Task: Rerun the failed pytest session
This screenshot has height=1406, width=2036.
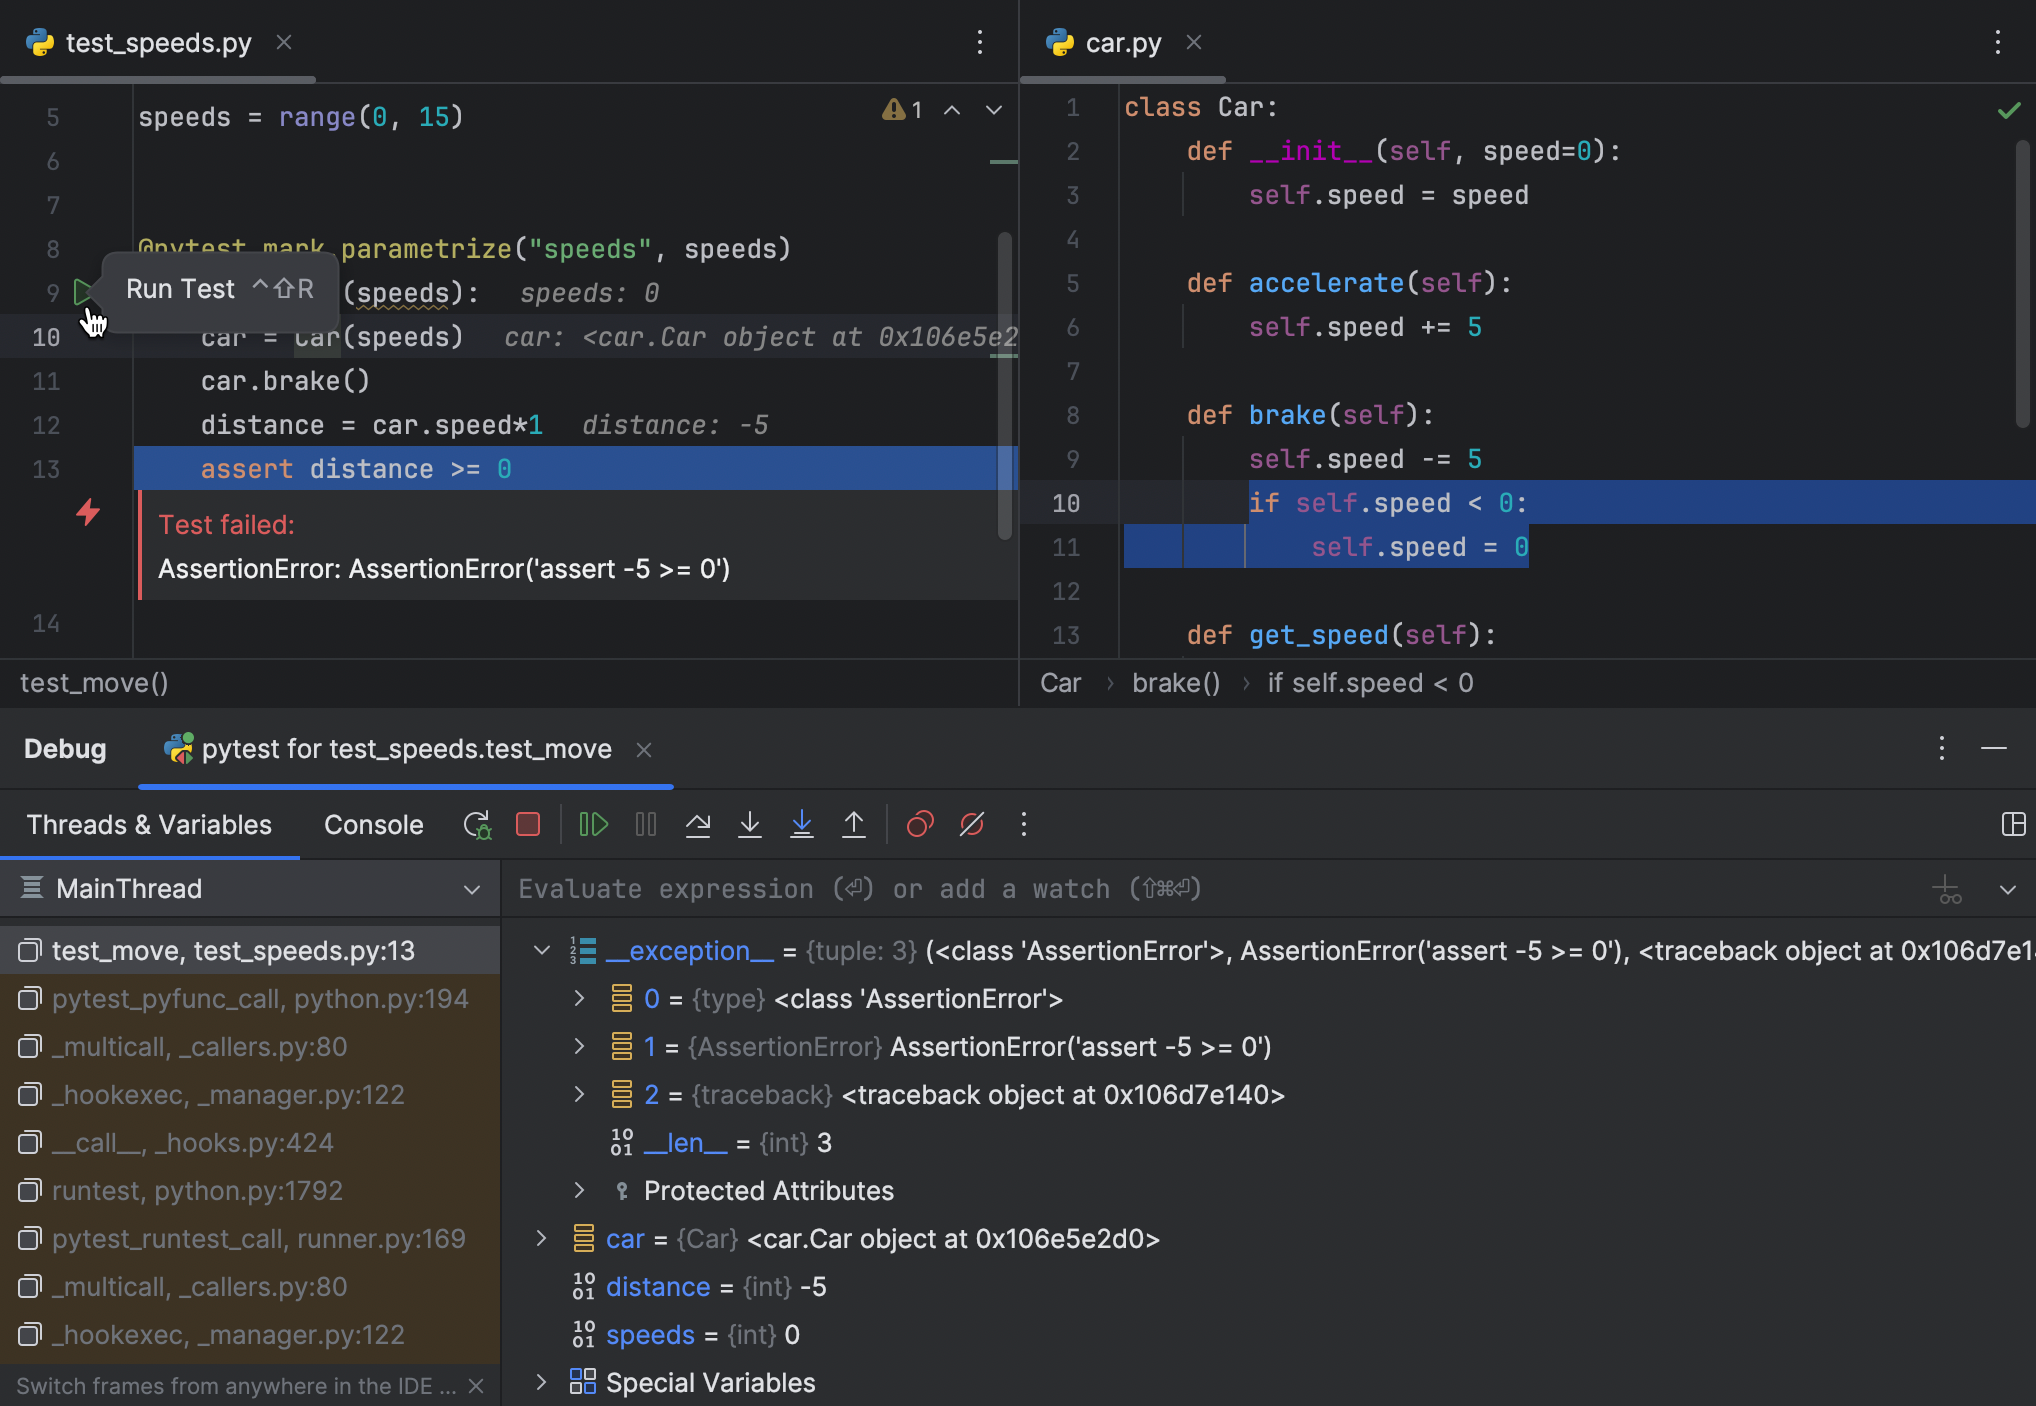Action: click(476, 824)
